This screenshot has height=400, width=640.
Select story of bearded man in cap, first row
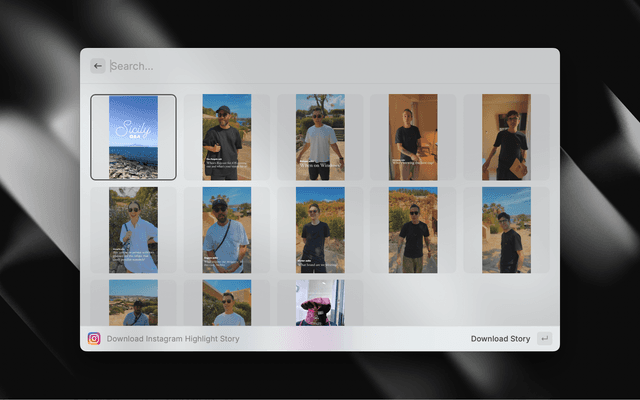point(227,137)
